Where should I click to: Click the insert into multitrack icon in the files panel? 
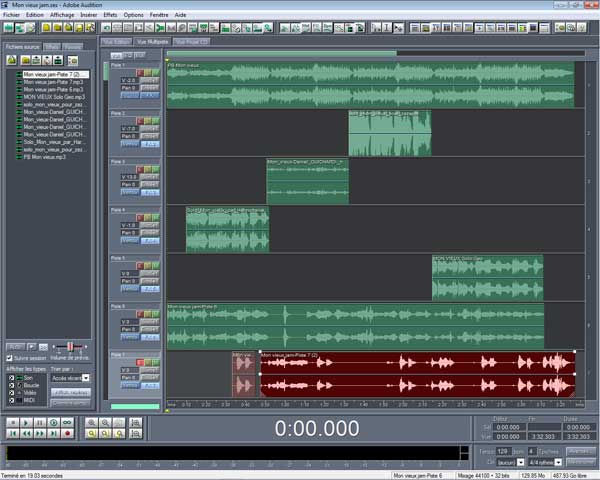36,60
